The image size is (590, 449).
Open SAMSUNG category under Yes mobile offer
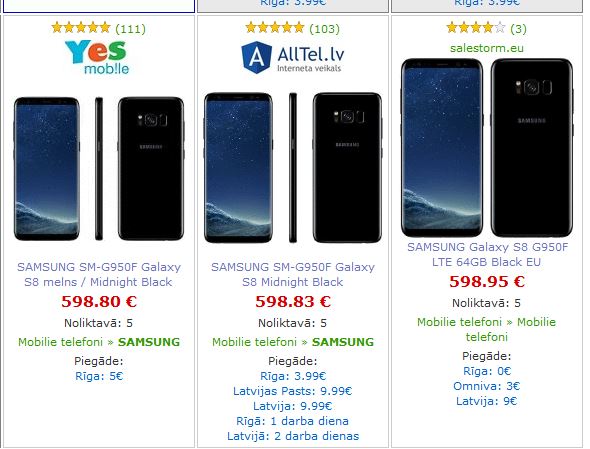tap(149, 342)
